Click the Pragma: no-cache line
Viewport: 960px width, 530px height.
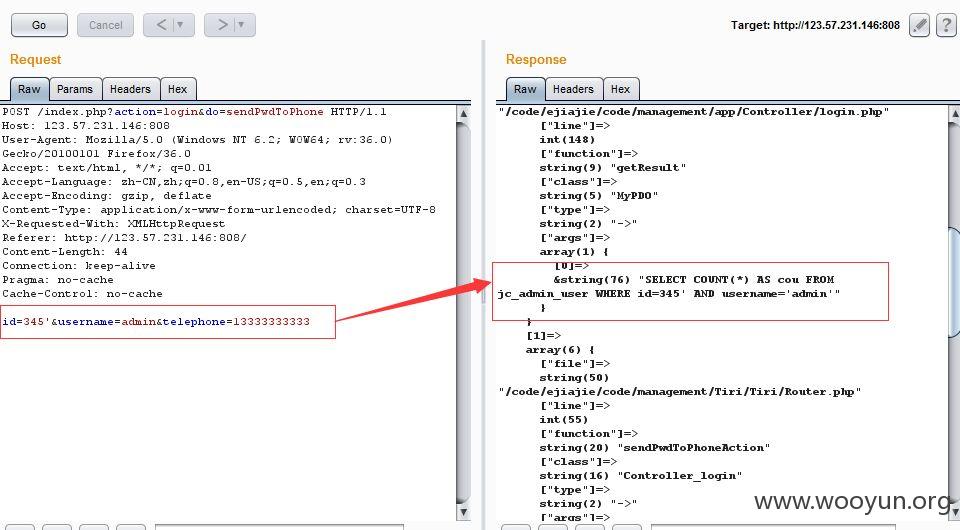58,280
